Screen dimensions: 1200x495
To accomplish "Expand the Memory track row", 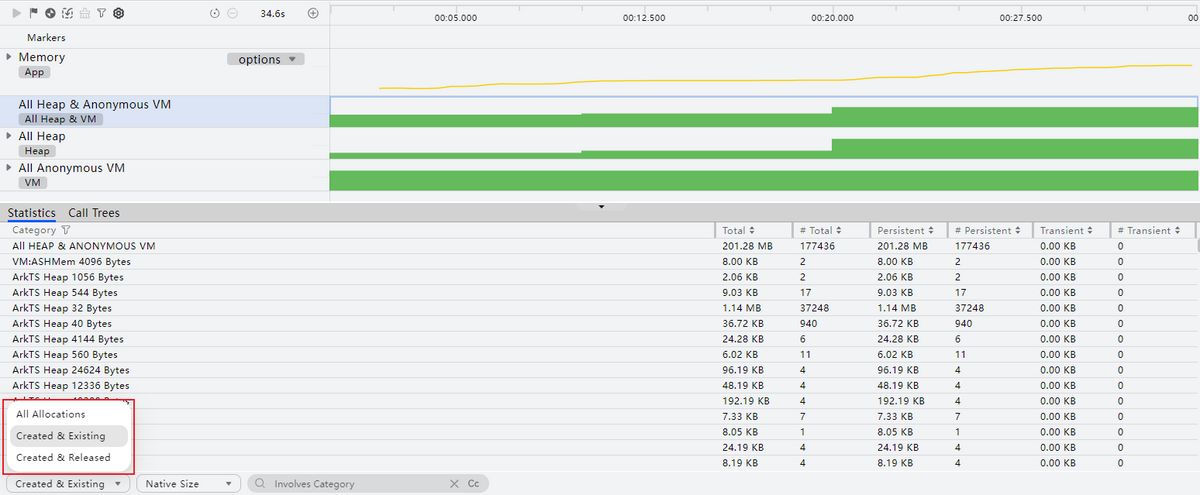I will click(9, 57).
